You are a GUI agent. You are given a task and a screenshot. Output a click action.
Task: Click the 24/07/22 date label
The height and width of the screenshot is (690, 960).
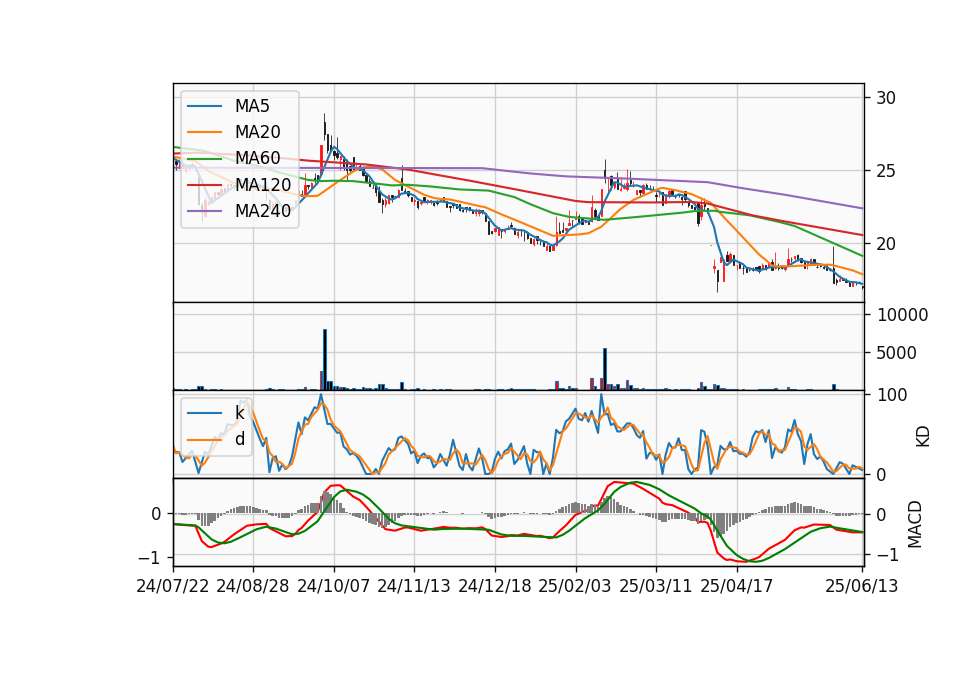pyautogui.click(x=173, y=586)
